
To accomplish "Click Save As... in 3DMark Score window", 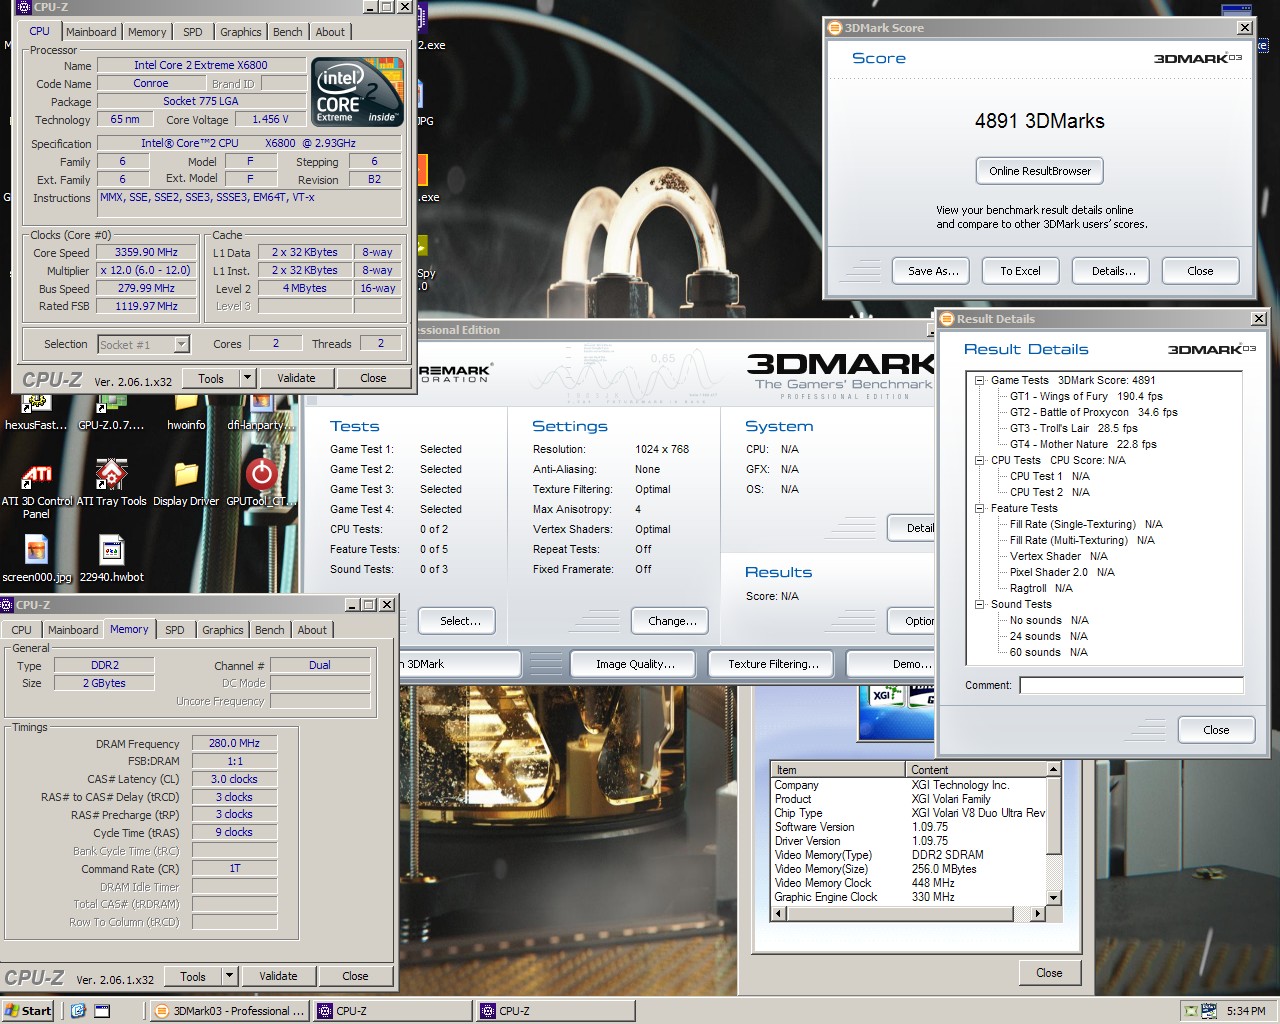I will [x=933, y=271].
